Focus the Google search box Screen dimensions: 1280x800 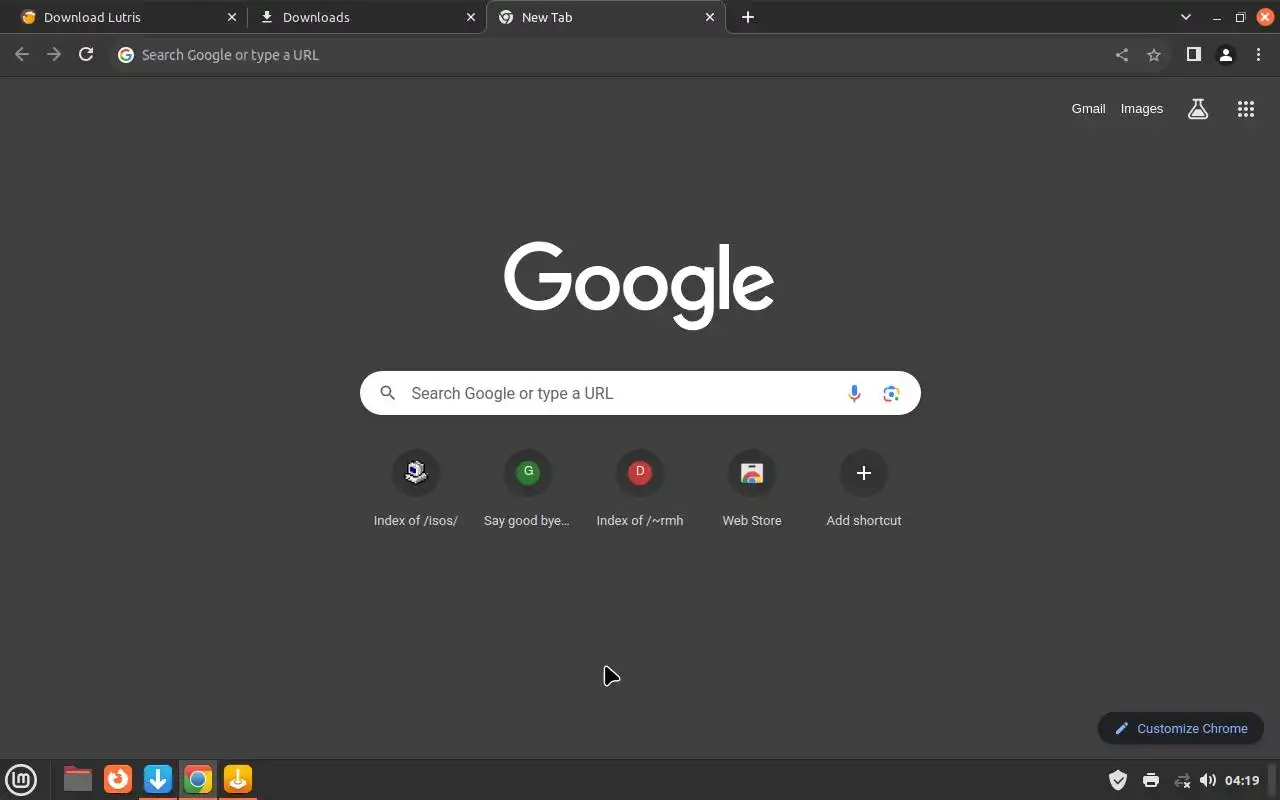tap(640, 393)
